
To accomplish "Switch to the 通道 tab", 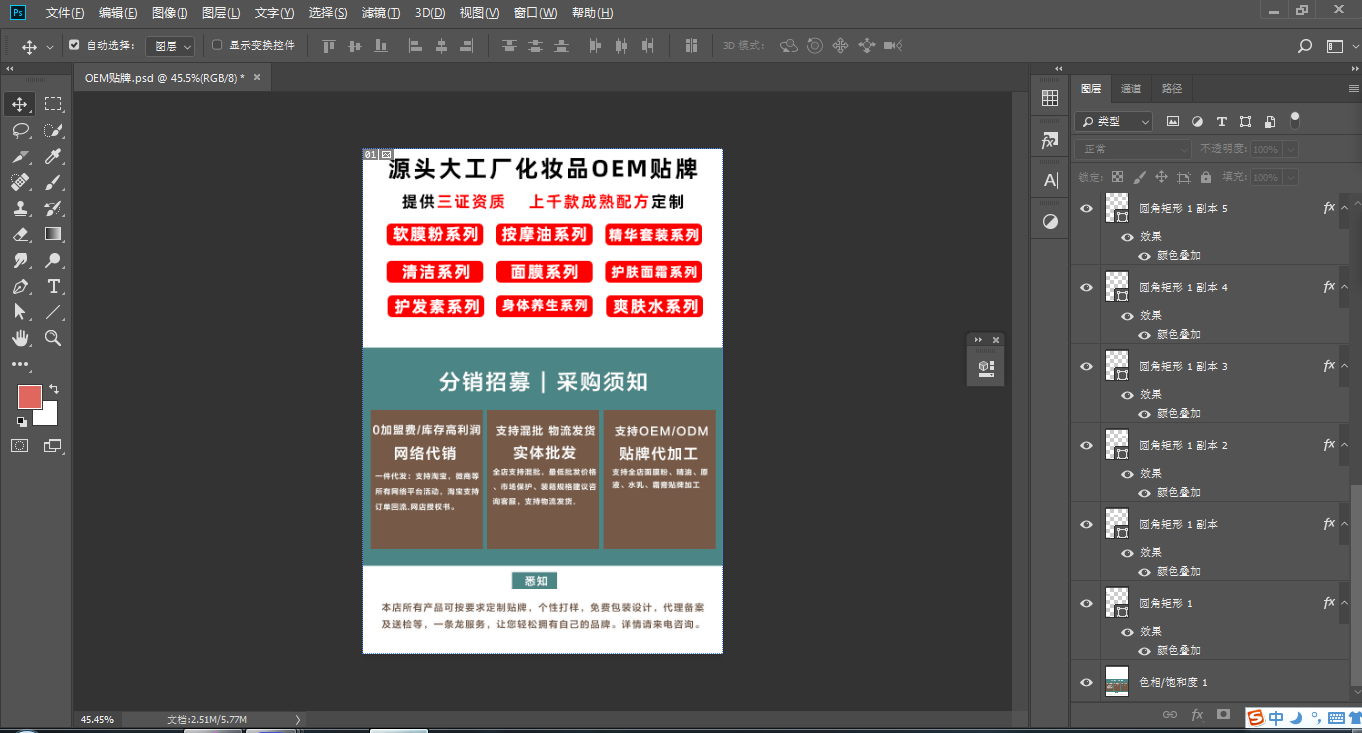I will click(x=1131, y=89).
